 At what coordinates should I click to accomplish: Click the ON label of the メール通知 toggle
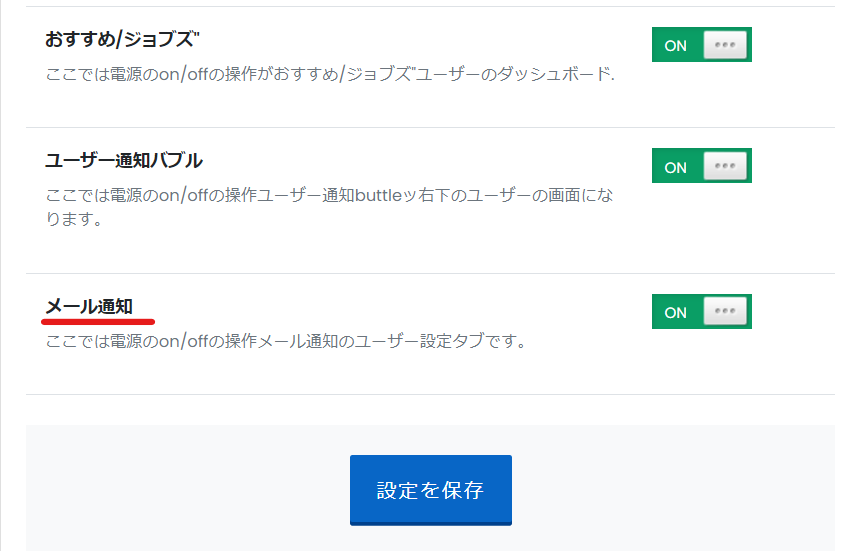pos(676,313)
